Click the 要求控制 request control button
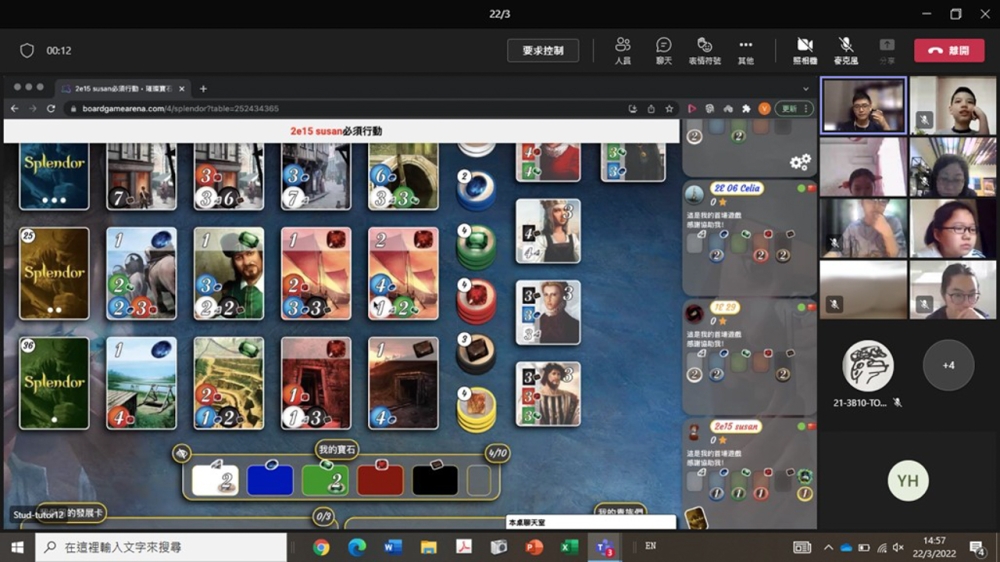The image size is (1000, 562). (x=543, y=50)
